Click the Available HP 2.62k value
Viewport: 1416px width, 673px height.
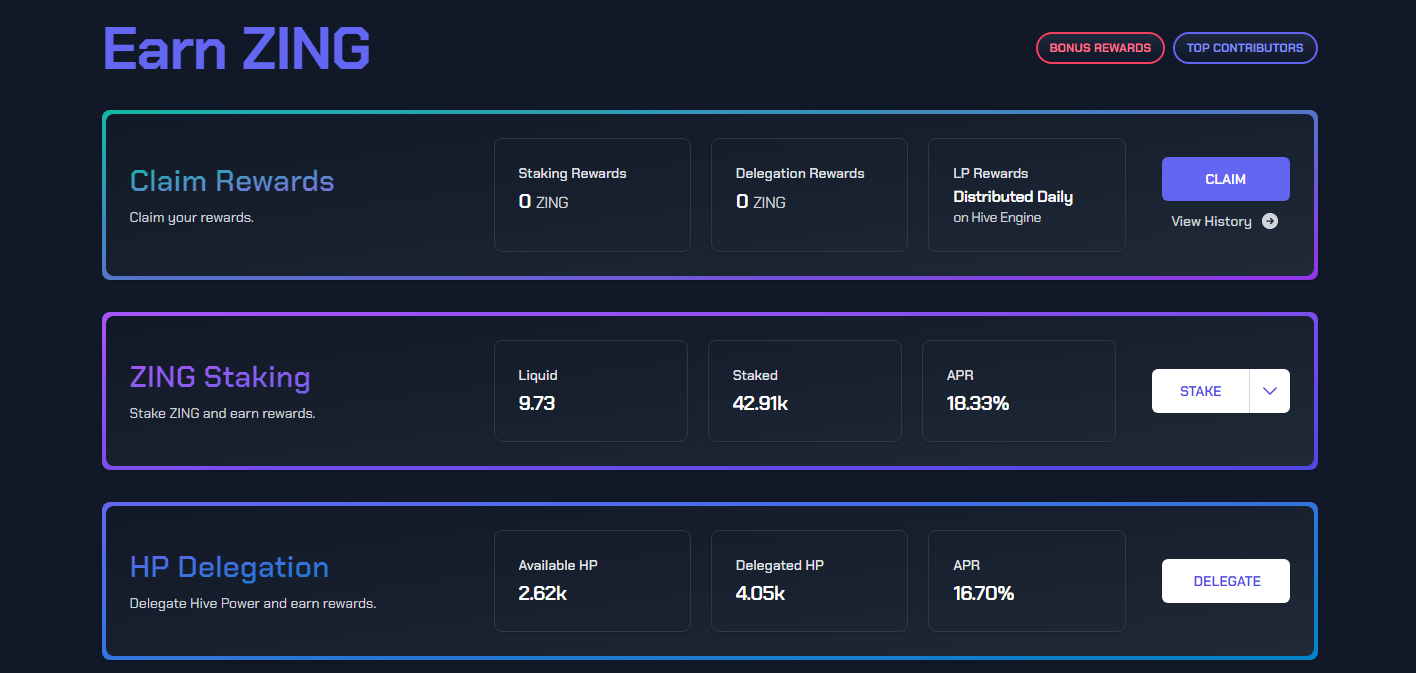pyautogui.click(x=543, y=593)
